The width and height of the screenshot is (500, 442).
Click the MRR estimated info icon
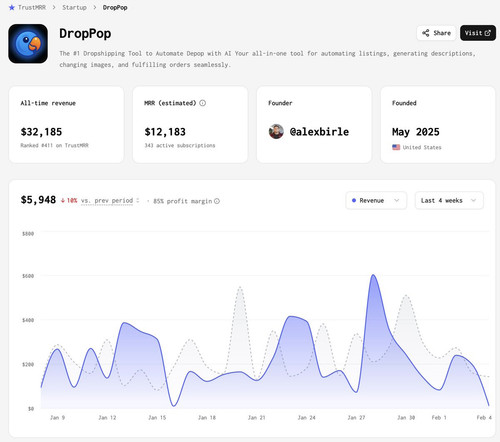point(203,103)
